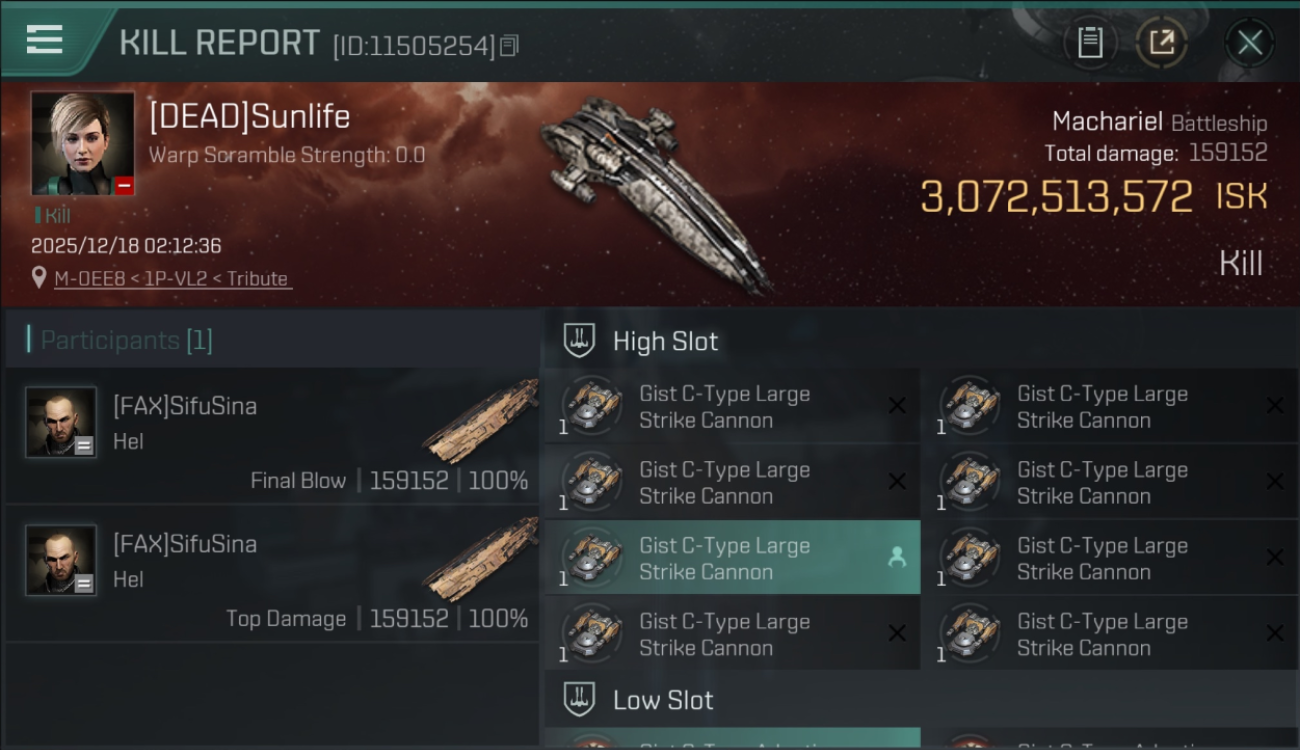Open the clipboard notes icon

1090,42
